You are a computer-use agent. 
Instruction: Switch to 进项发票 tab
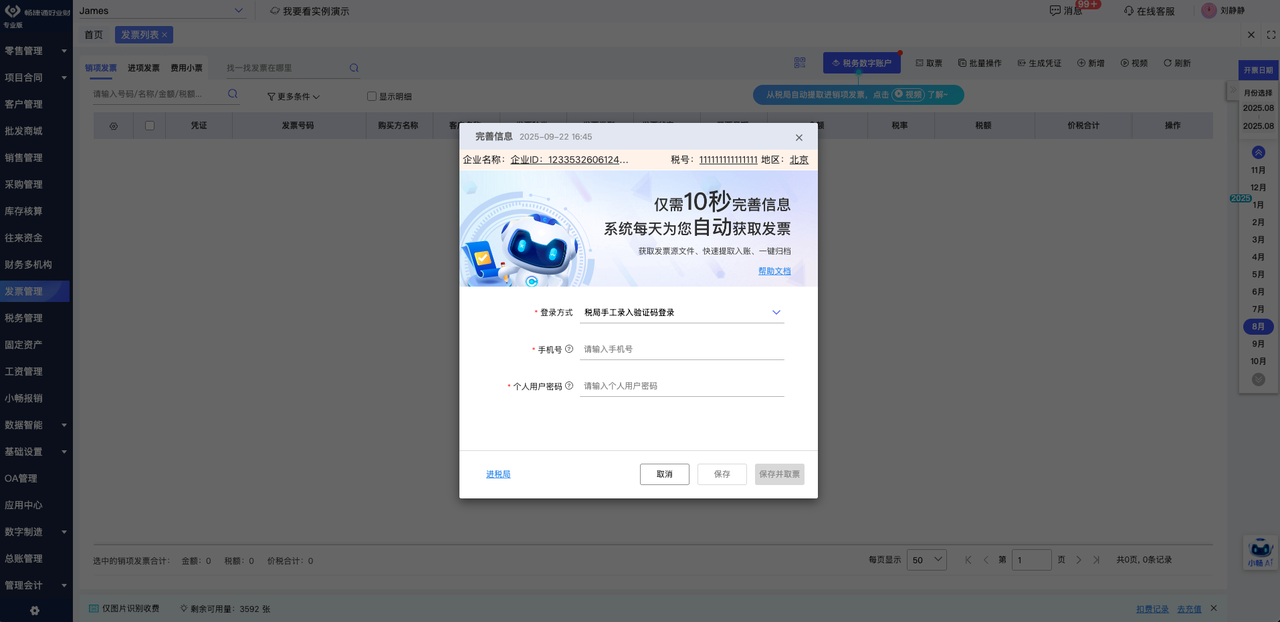click(143, 68)
